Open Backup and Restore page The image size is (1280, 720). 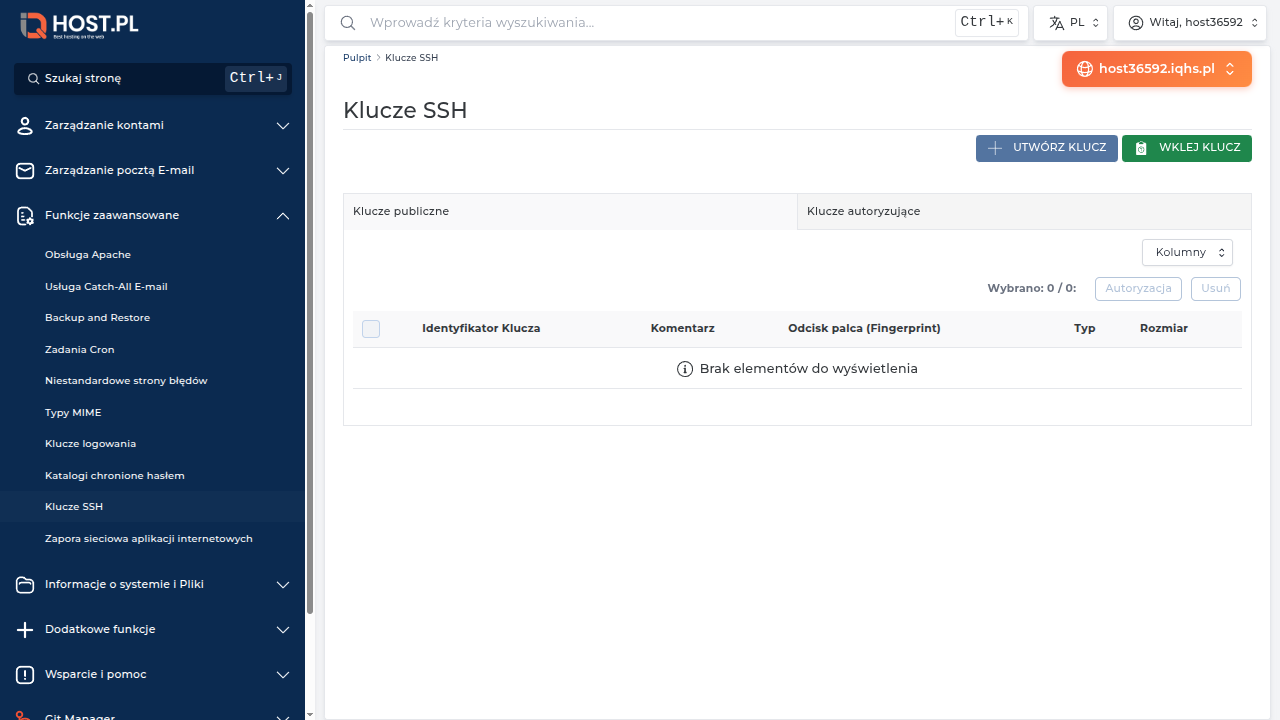pyautogui.click(x=97, y=318)
